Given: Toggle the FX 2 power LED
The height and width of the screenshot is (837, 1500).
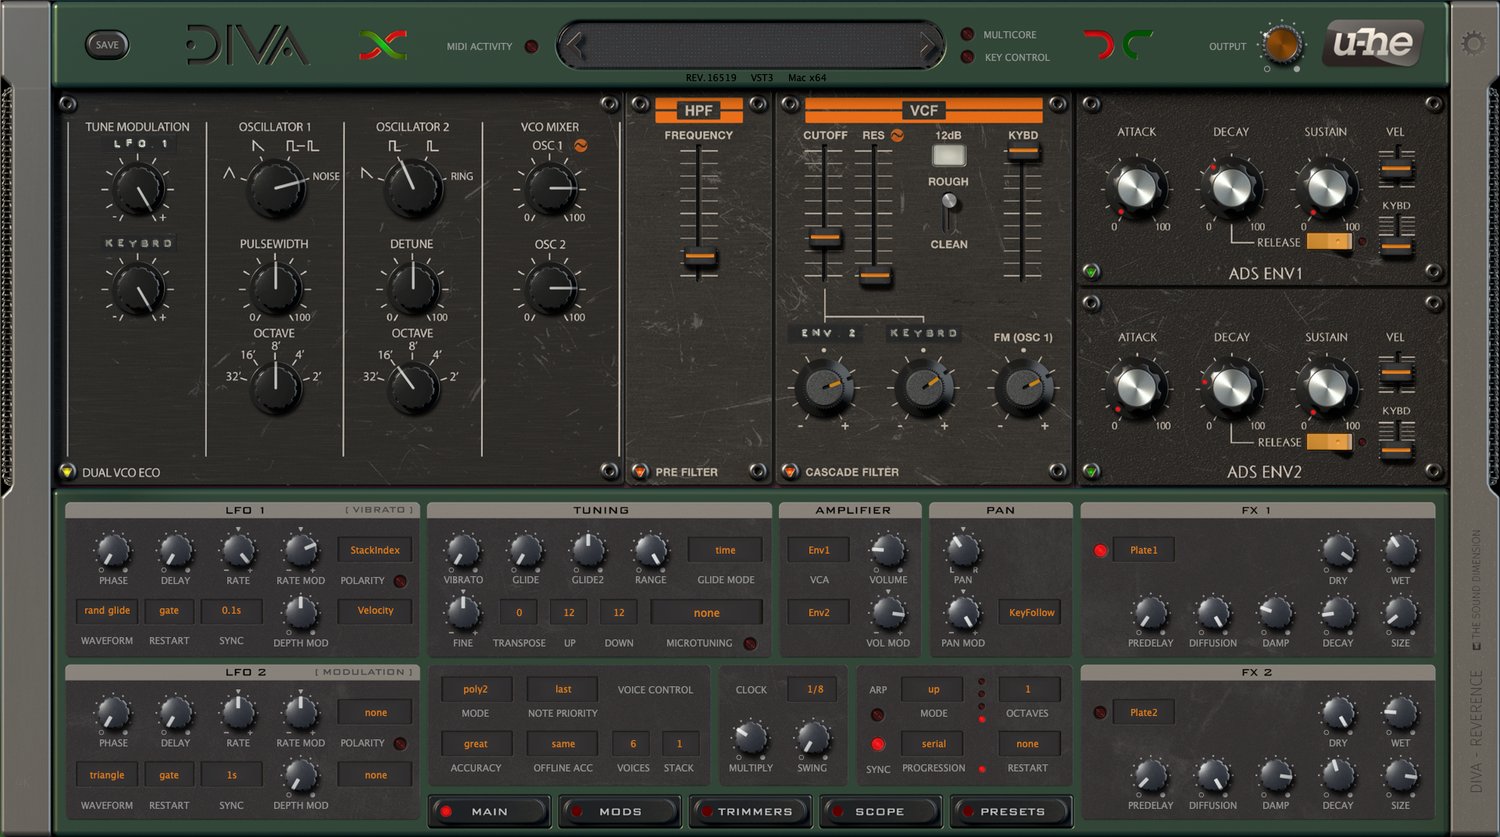Looking at the screenshot, I should pyautogui.click(x=1101, y=713).
